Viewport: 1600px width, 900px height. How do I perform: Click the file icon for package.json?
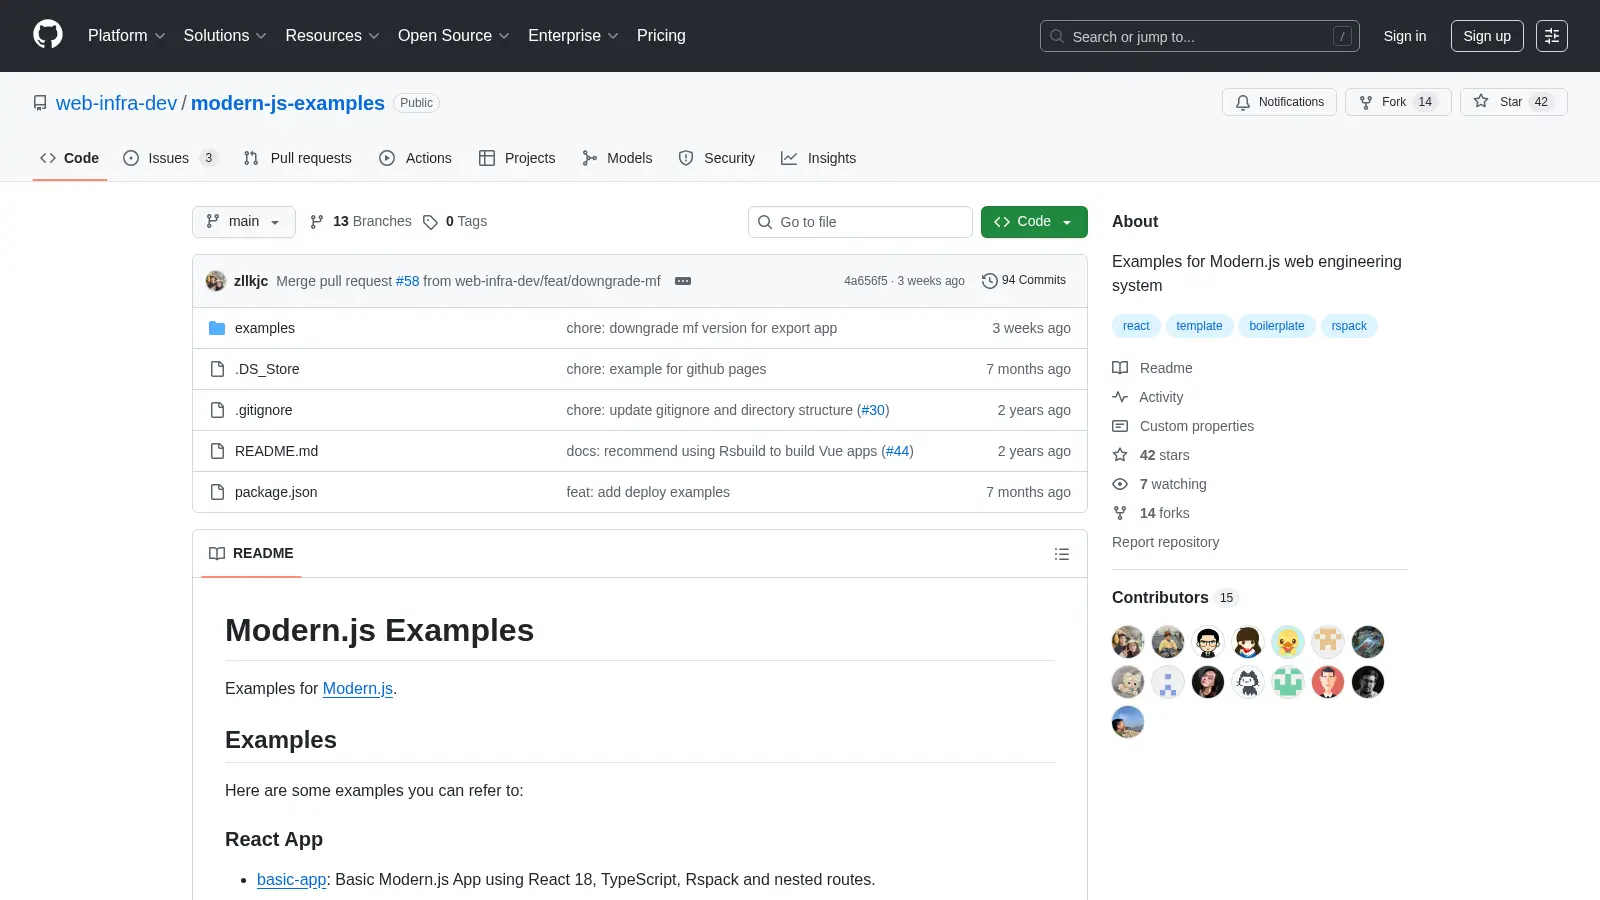(x=217, y=492)
